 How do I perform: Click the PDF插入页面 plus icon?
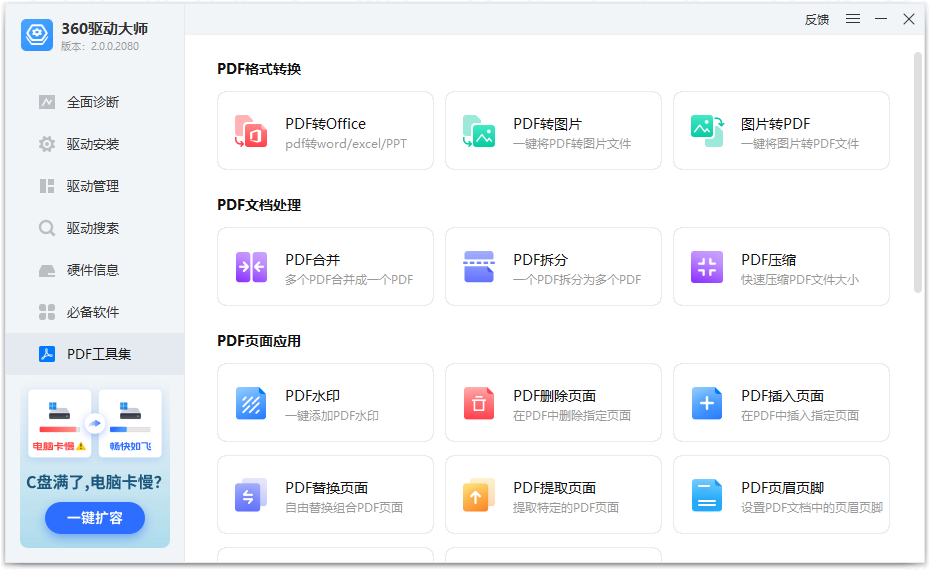coord(707,403)
